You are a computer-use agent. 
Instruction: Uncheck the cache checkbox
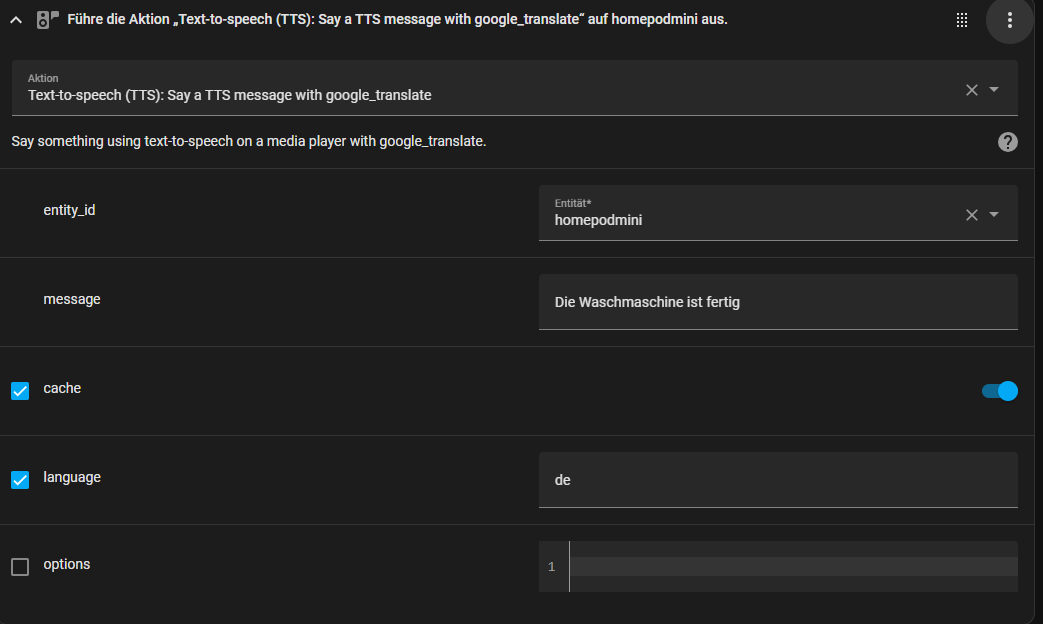(20, 390)
